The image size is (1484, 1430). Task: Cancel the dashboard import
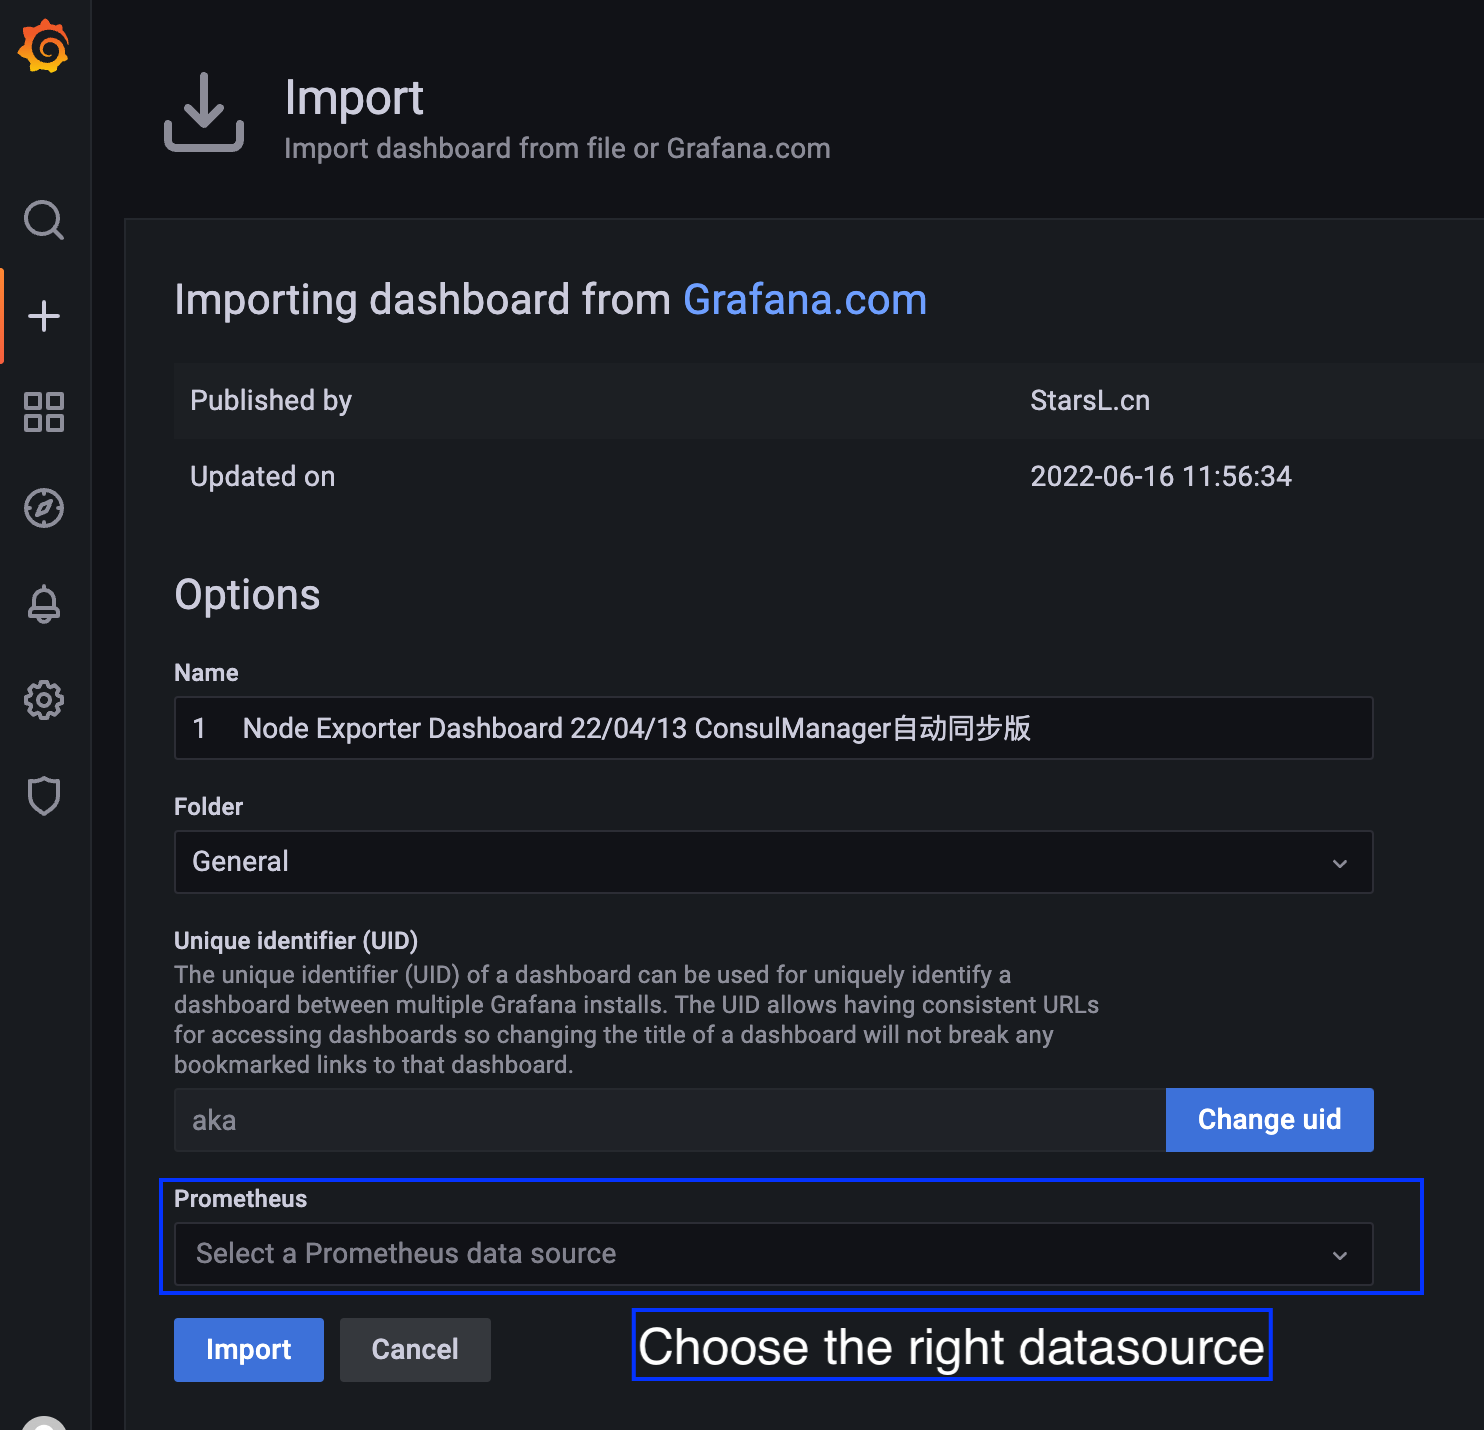coord(415,1350)
